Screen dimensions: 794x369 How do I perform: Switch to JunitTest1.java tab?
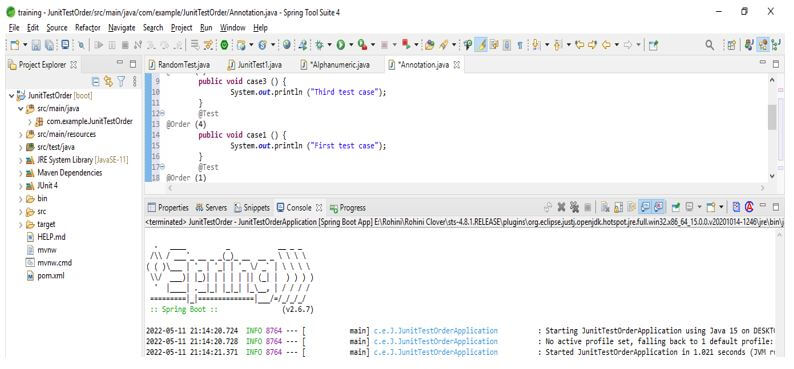[255, 65]
